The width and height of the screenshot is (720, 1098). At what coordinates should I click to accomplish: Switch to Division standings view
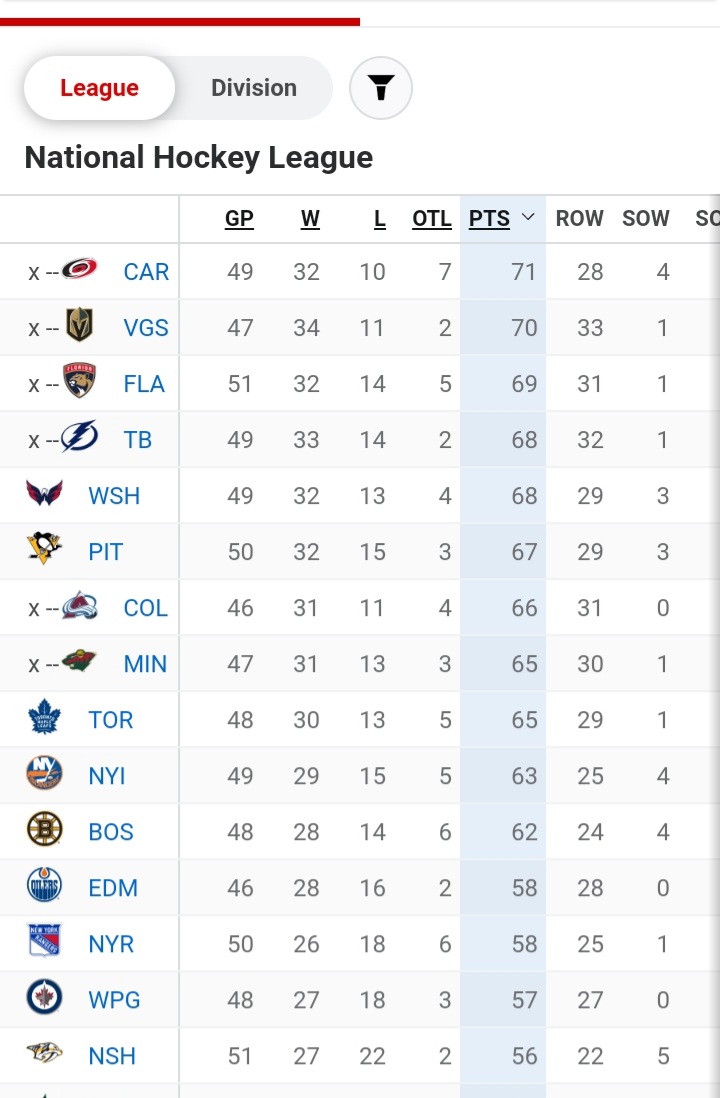point(254,88)
